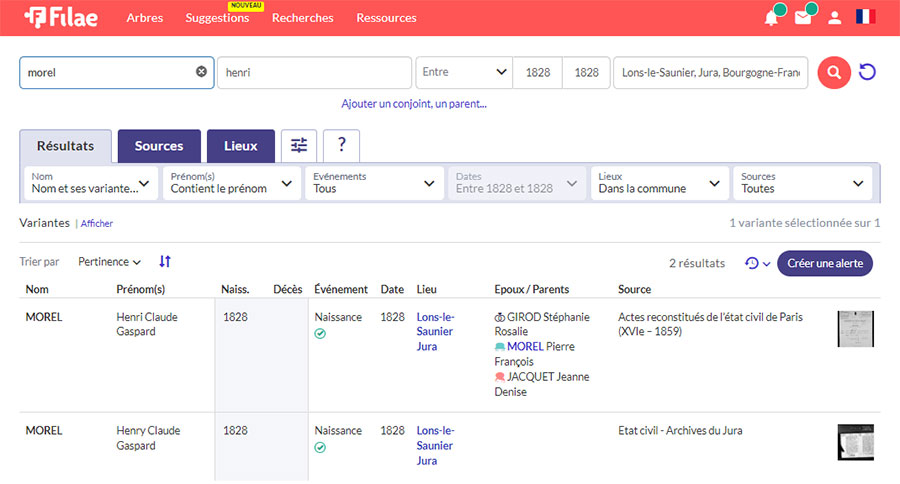Open the Pertinence sort dropdown

pyautogui.click(x=109, y=262)
